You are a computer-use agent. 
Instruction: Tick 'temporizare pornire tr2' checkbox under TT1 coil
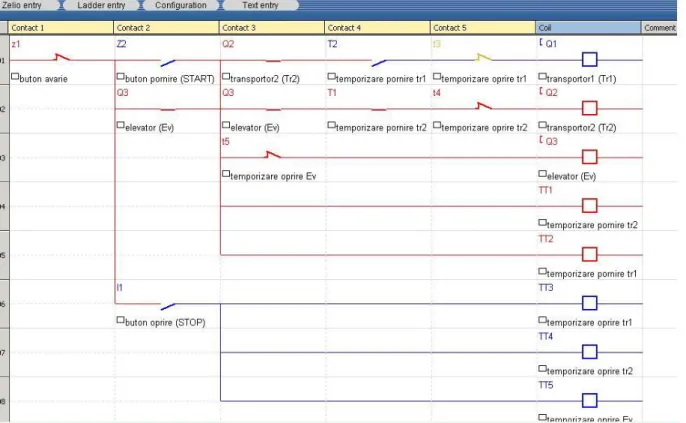pos(542,223)
